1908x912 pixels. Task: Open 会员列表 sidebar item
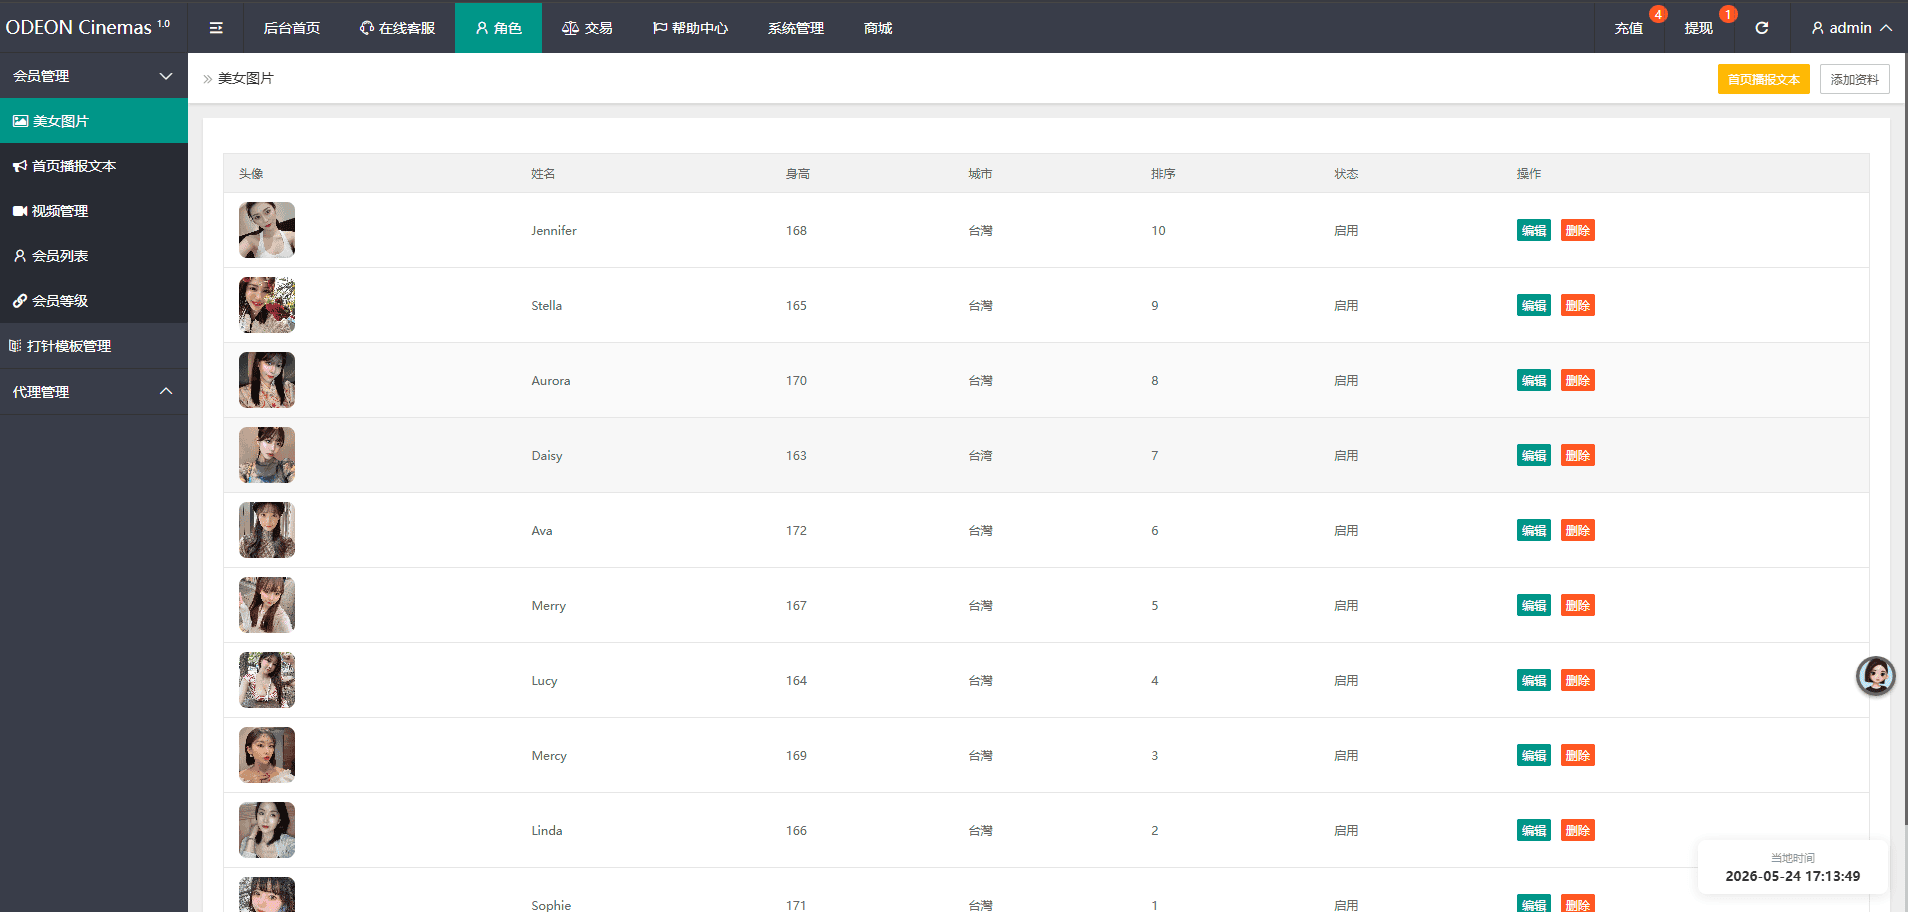94,256
